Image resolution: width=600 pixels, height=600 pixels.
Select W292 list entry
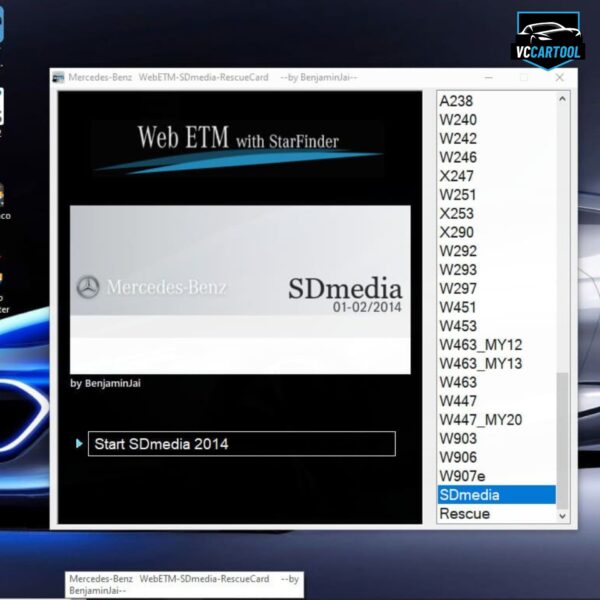(496, 251)
